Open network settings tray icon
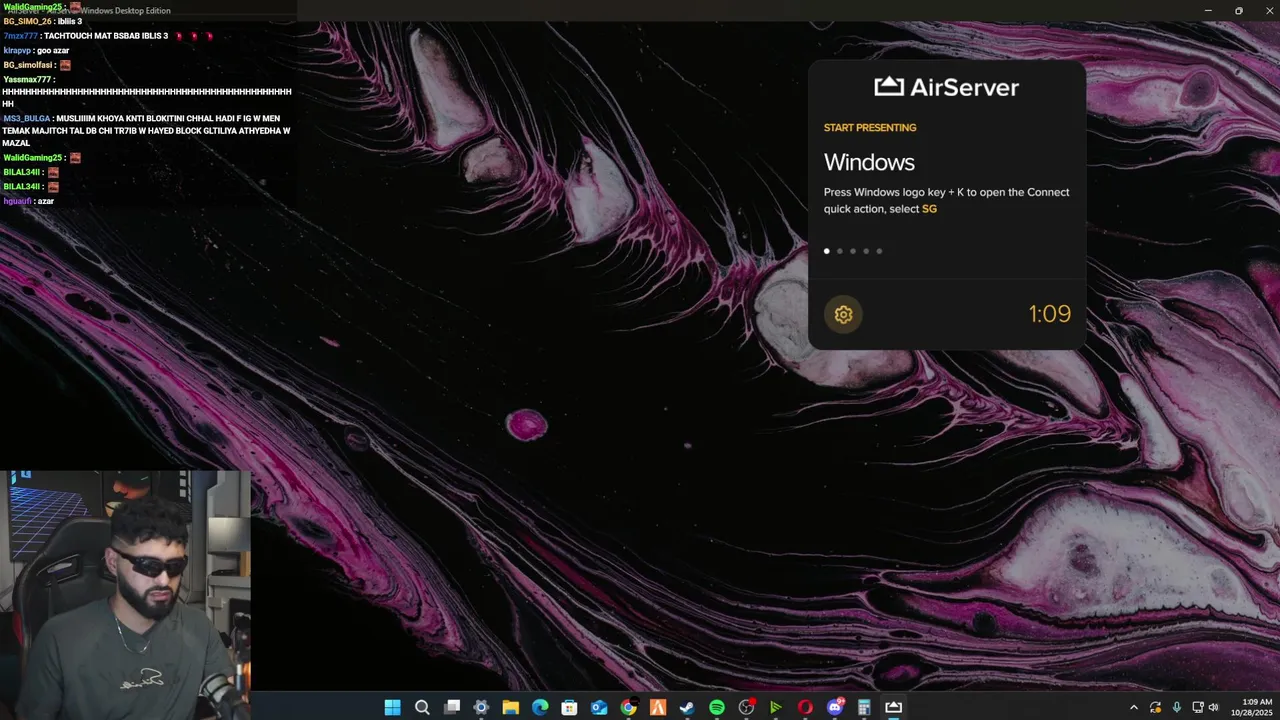 (x=1197, y=707)
